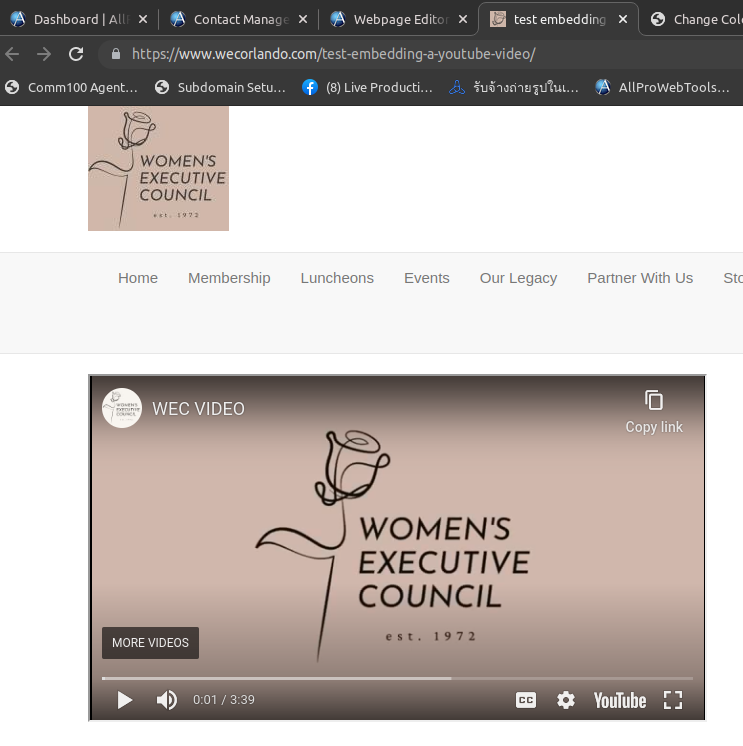Open the AllProWebTools bookmark
This screenshot has width=743, height=746.
pos(662,88)
